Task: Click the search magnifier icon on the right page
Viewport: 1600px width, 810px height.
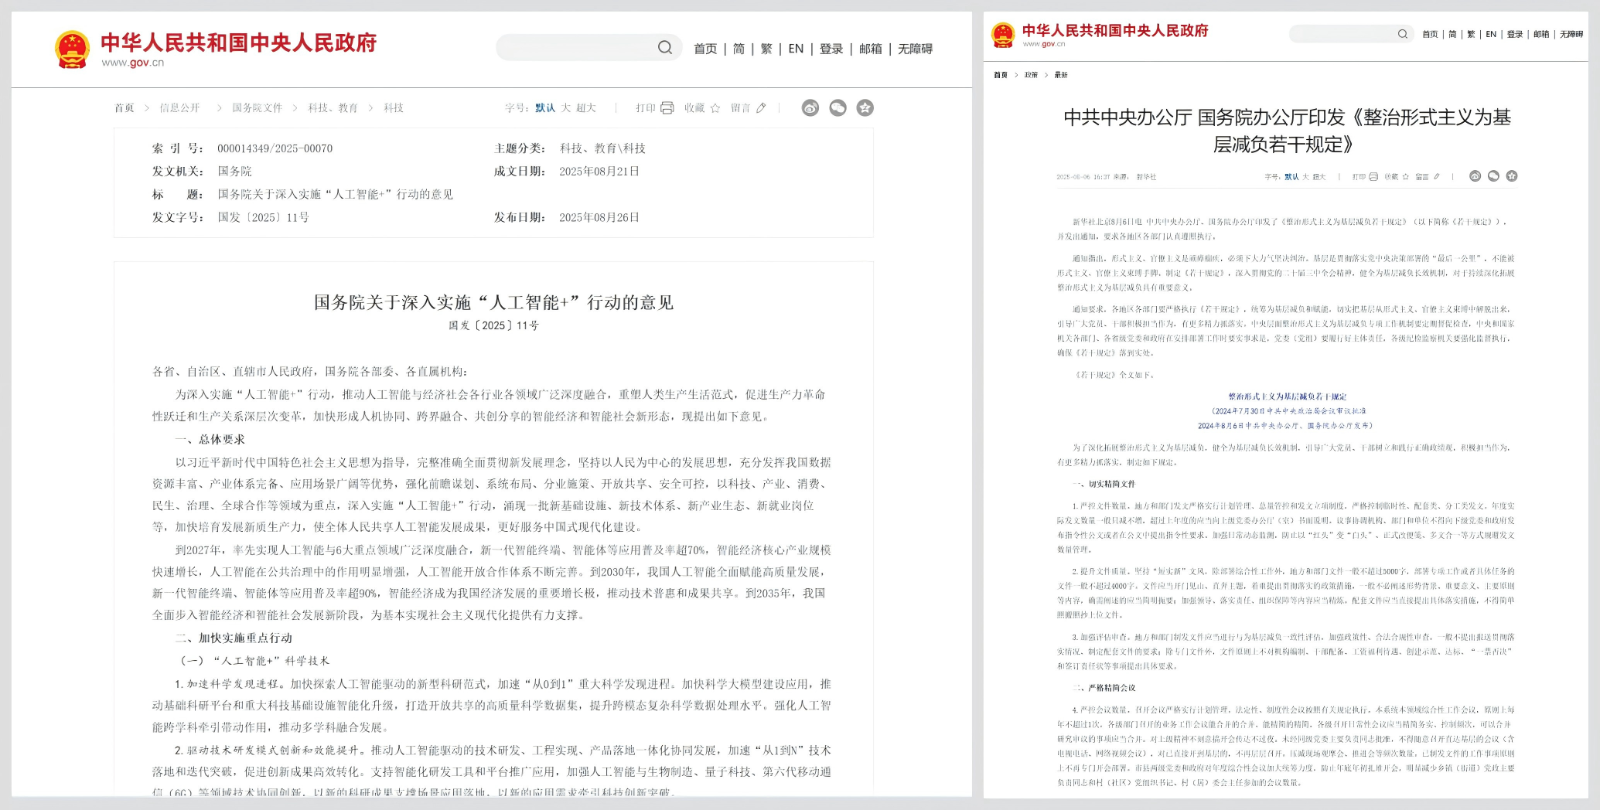Action: [1402, 34]
